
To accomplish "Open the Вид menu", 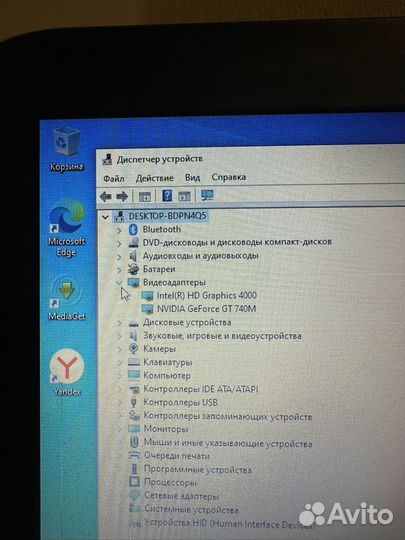I will (x=192, y=178).
